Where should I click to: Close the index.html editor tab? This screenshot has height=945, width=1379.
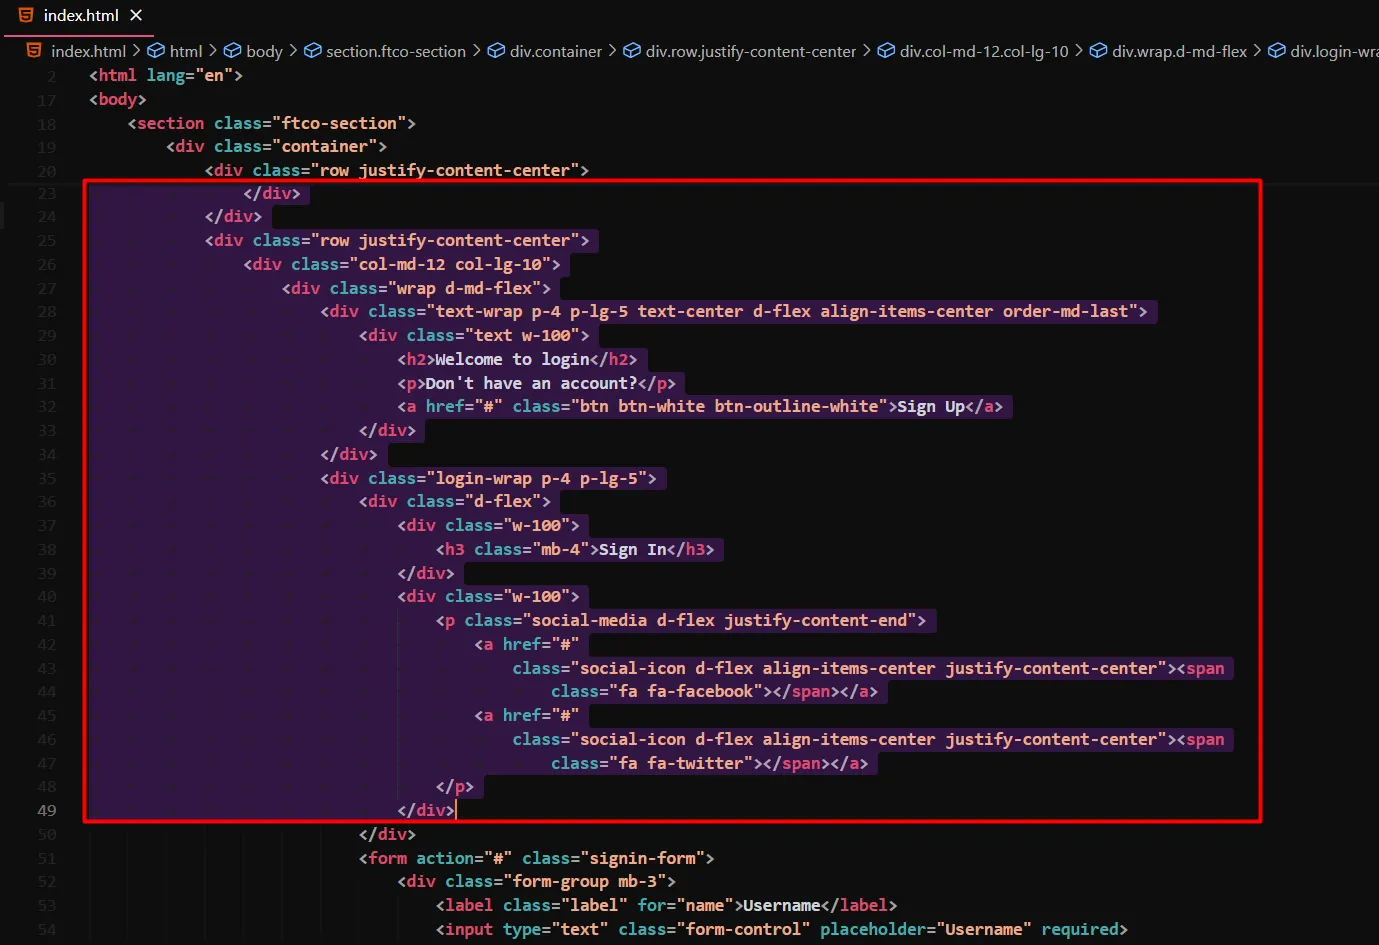point(136,15)
